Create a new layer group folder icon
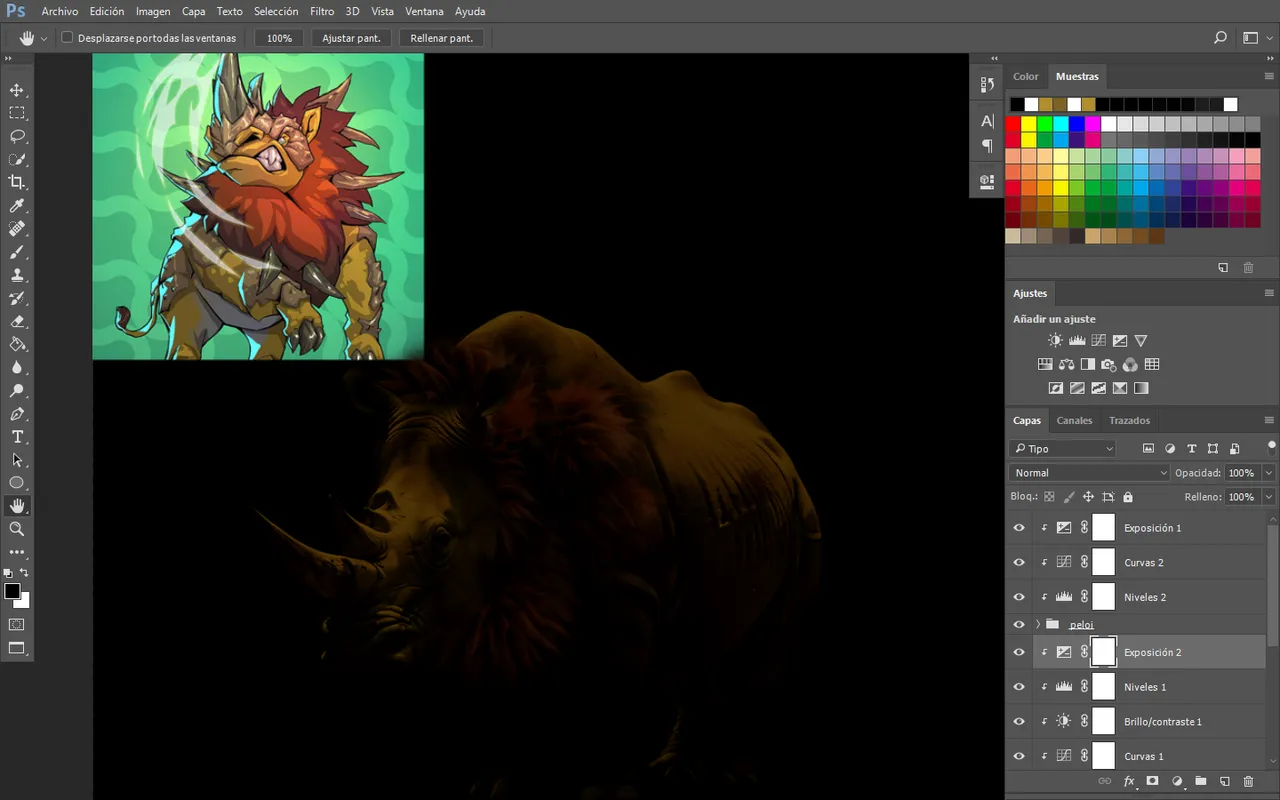Image resolution: width=1280 pixels, height=800 pixels. pos(1200,781)
